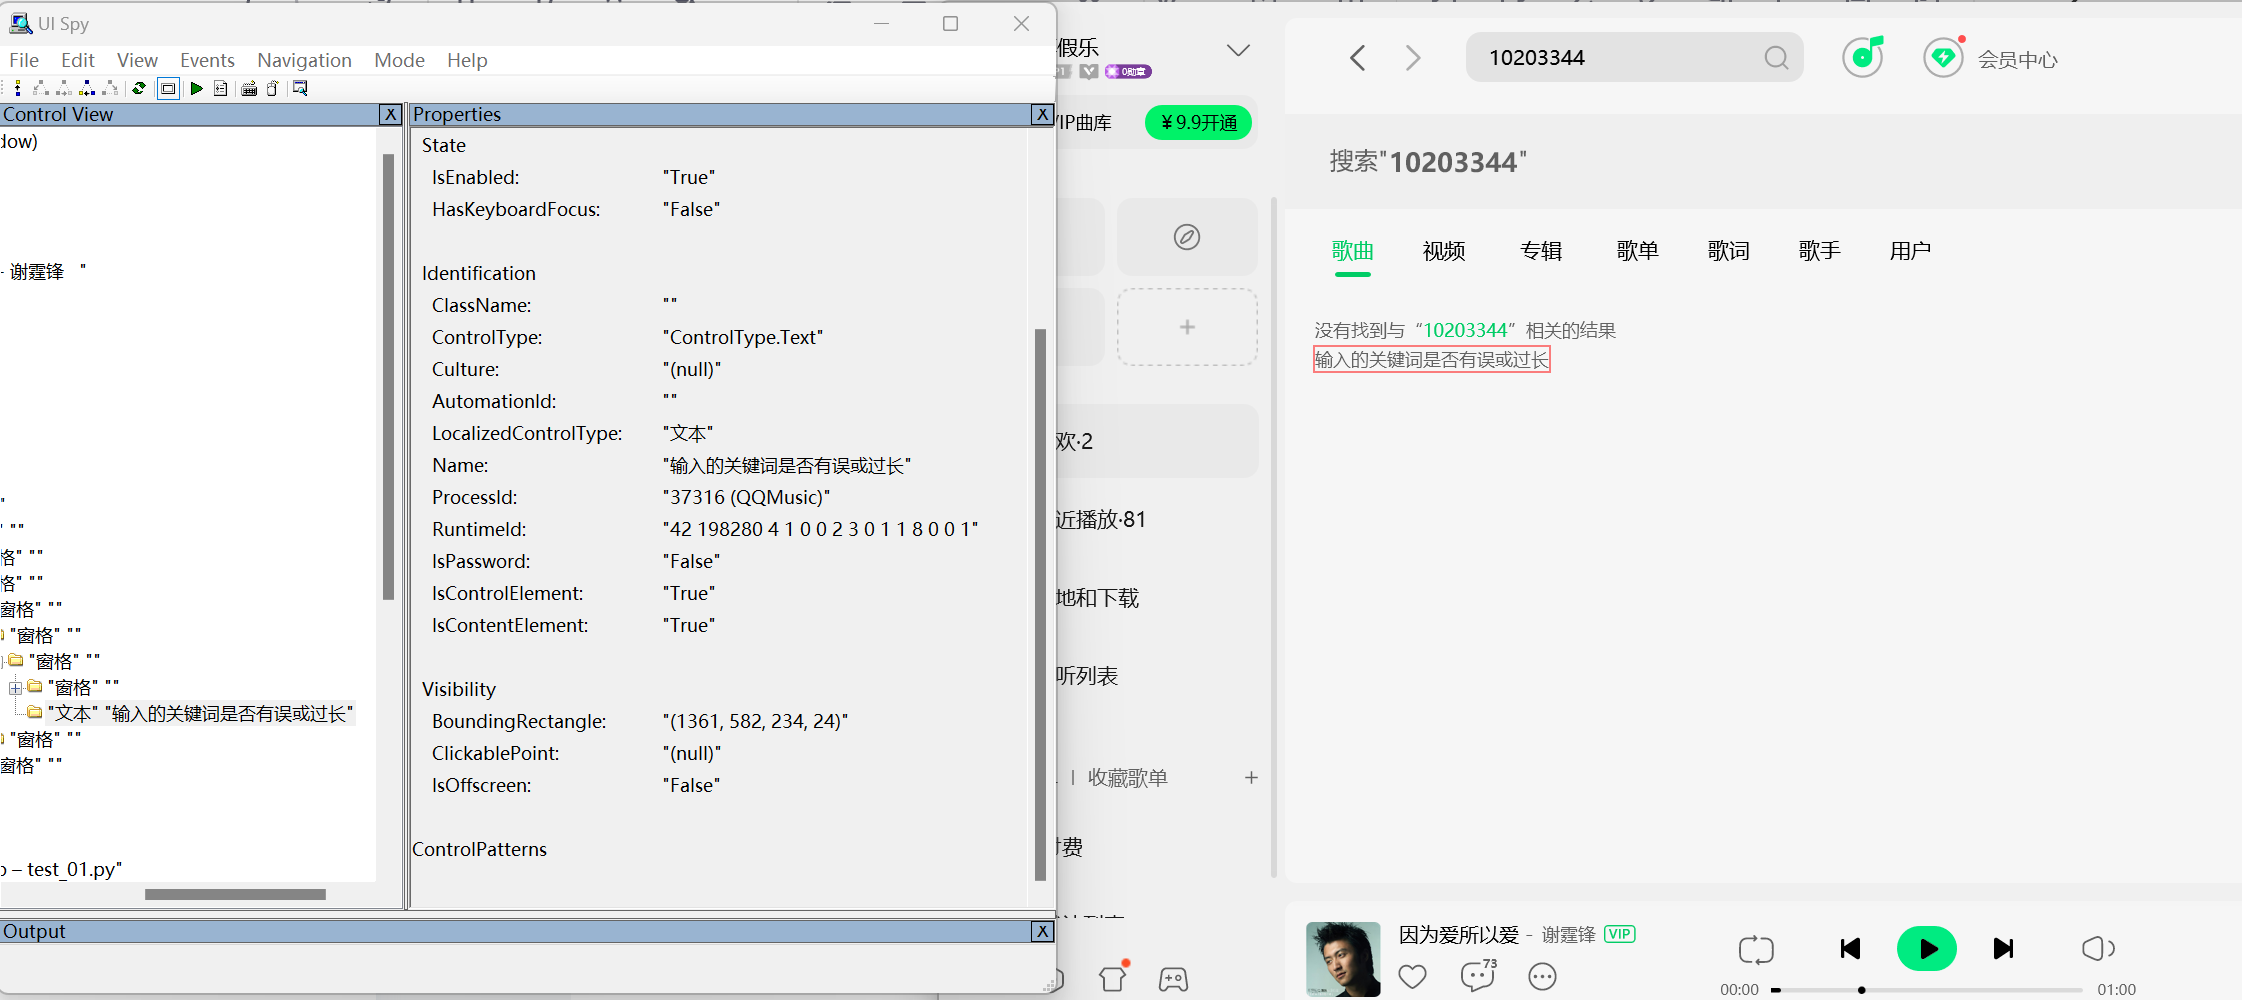Click song title 因为爱所以爱
The width and height of the screenshot is (2242, 1000).
click(x=1459, y=935)
